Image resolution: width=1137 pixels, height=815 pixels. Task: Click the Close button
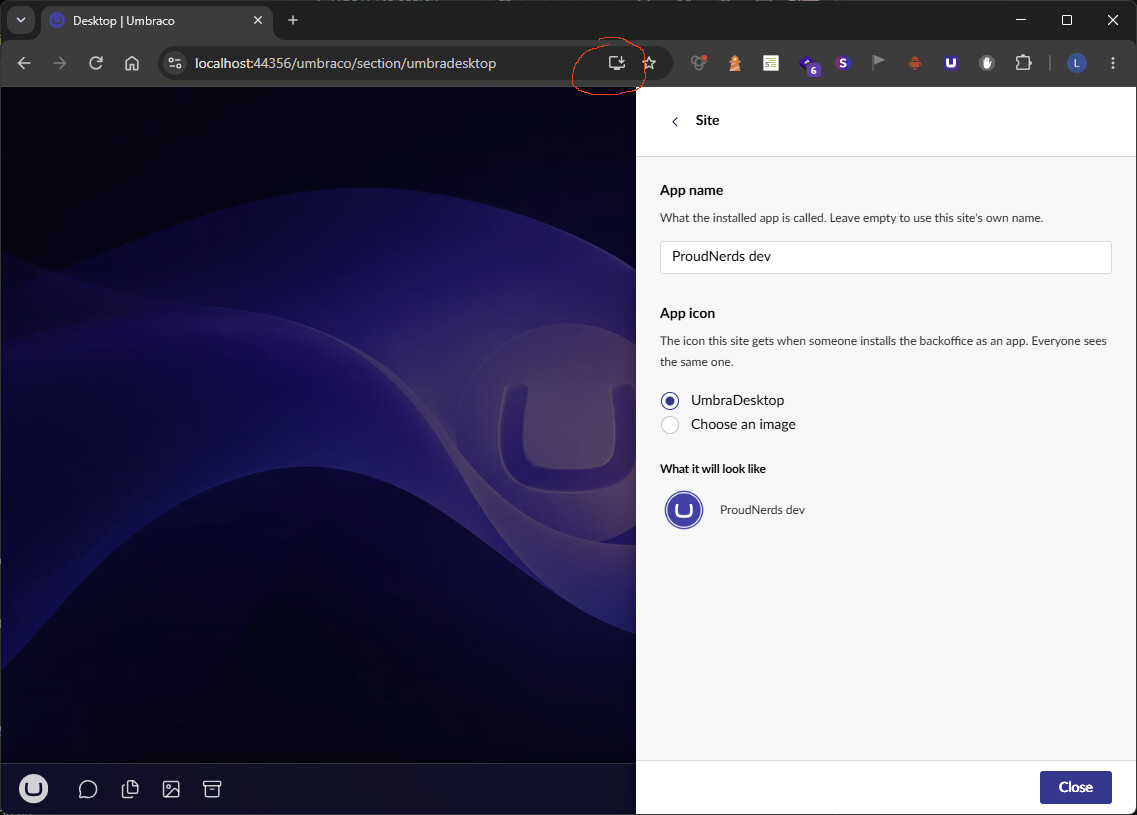tap(1075, 787)
